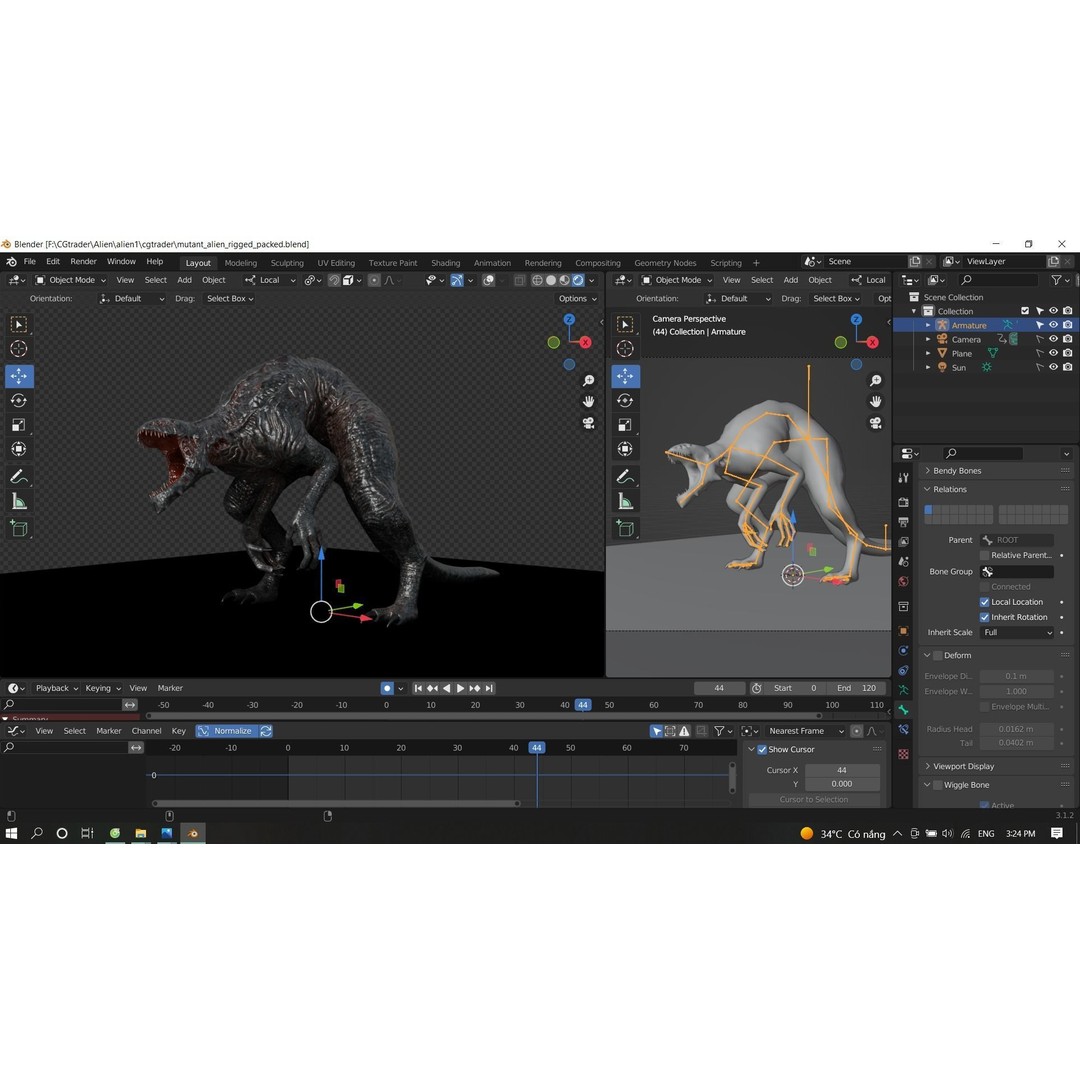
Task: Click the outliner search field
Action: (x=997, y=280)
